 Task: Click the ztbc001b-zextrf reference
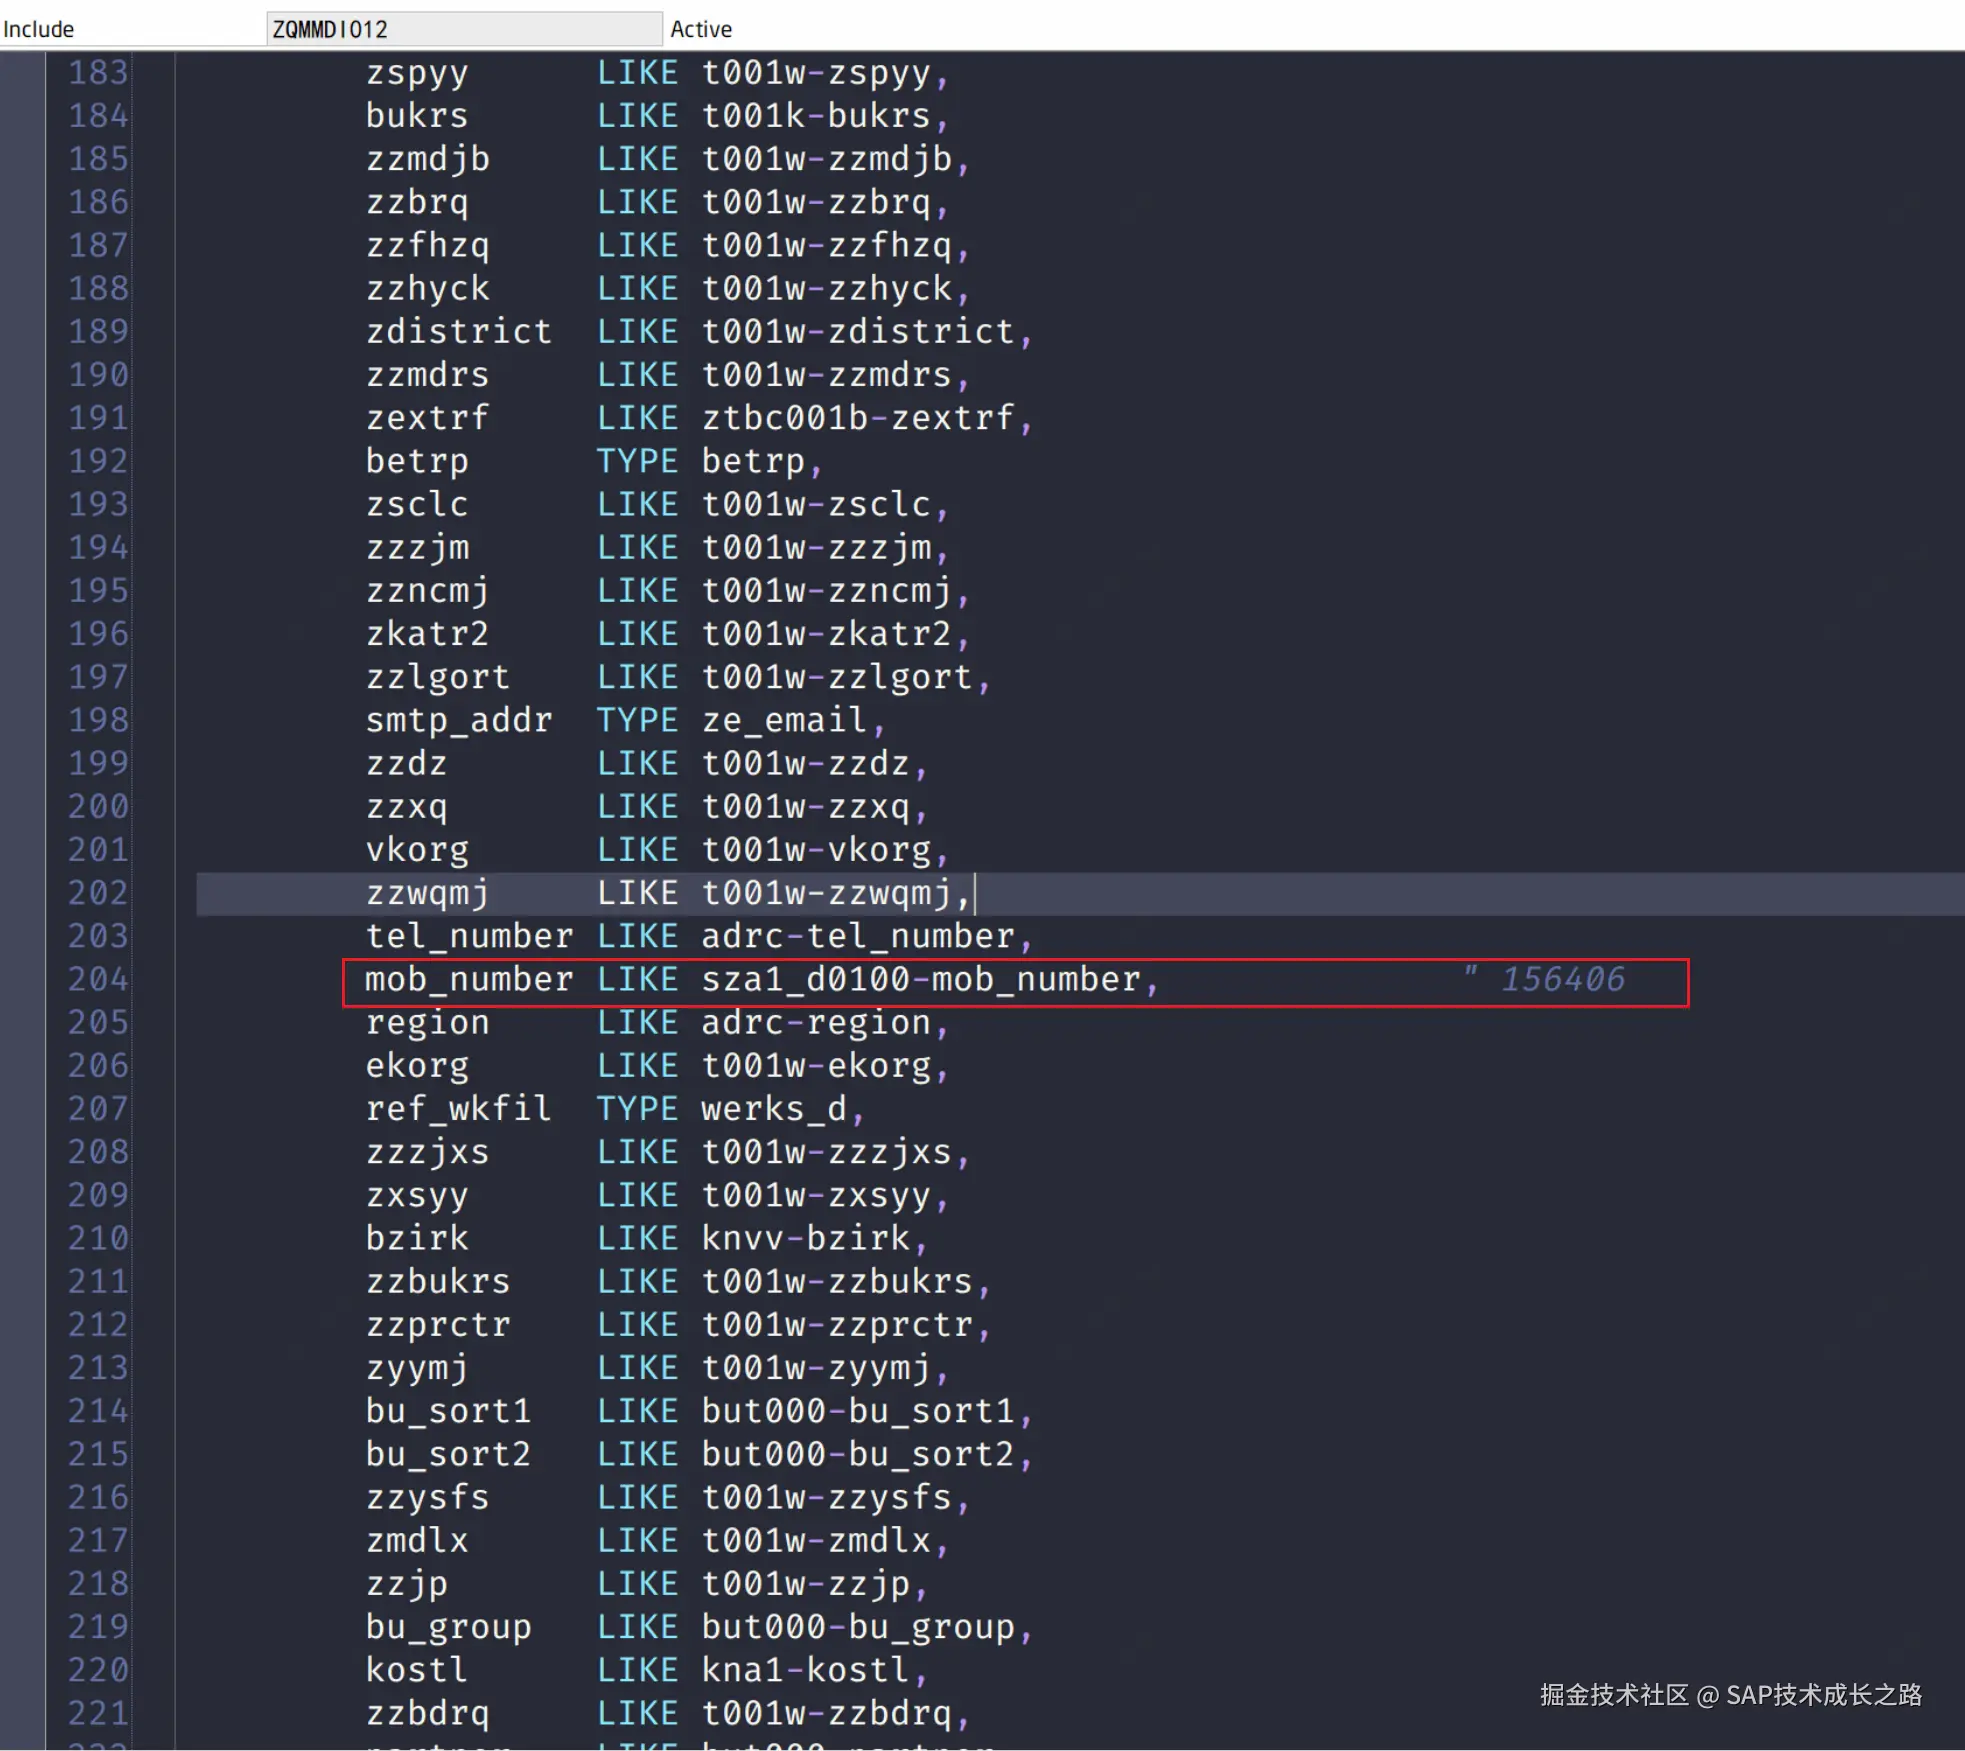[x=858, y=418]
